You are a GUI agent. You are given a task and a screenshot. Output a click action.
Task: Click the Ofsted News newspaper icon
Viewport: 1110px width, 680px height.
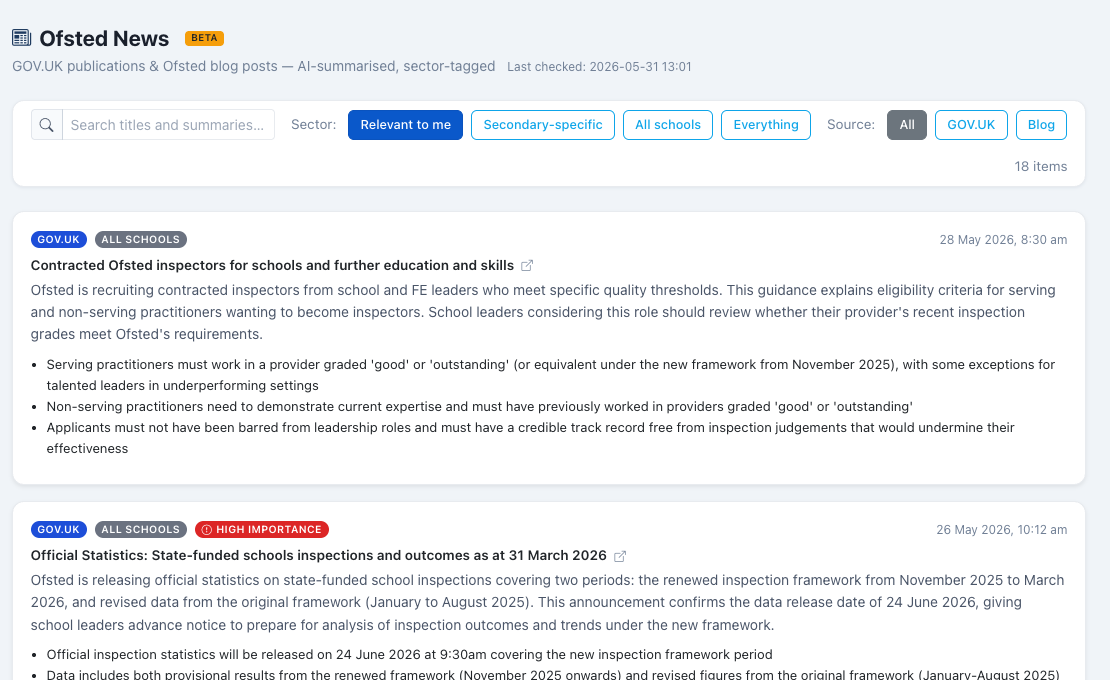[22, 38]
